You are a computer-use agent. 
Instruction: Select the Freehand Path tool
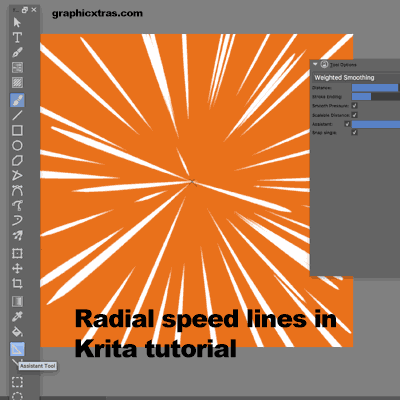pos(17,205)
